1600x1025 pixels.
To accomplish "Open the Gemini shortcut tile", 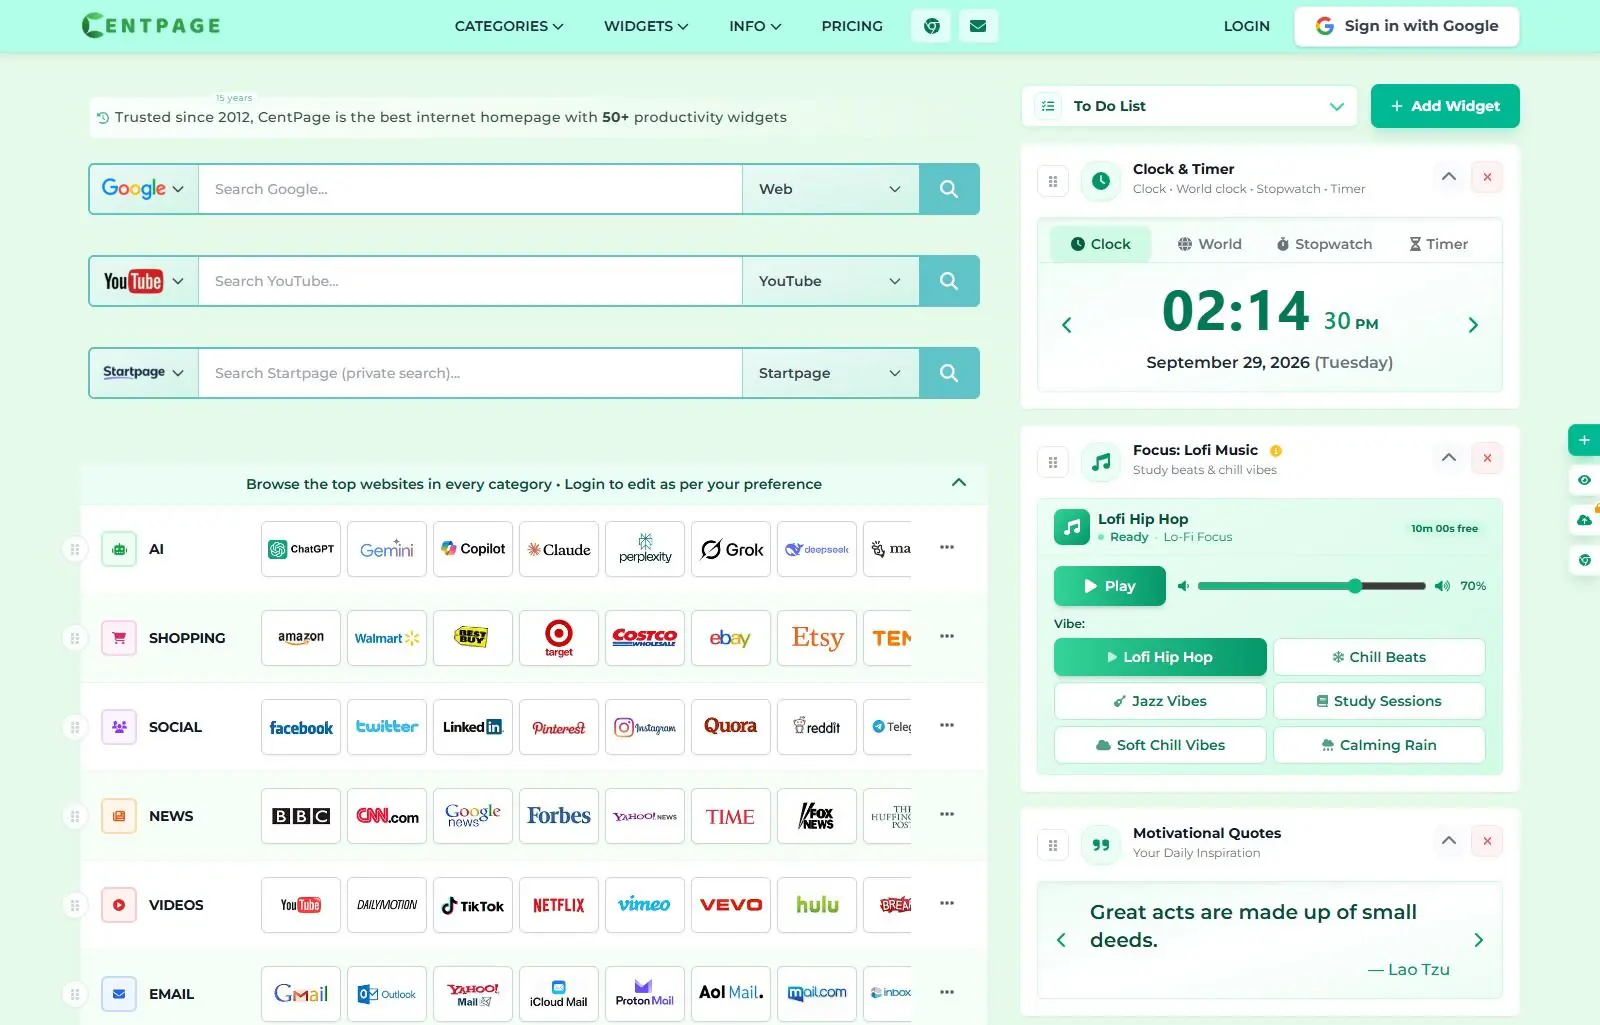I will (387, 549).
